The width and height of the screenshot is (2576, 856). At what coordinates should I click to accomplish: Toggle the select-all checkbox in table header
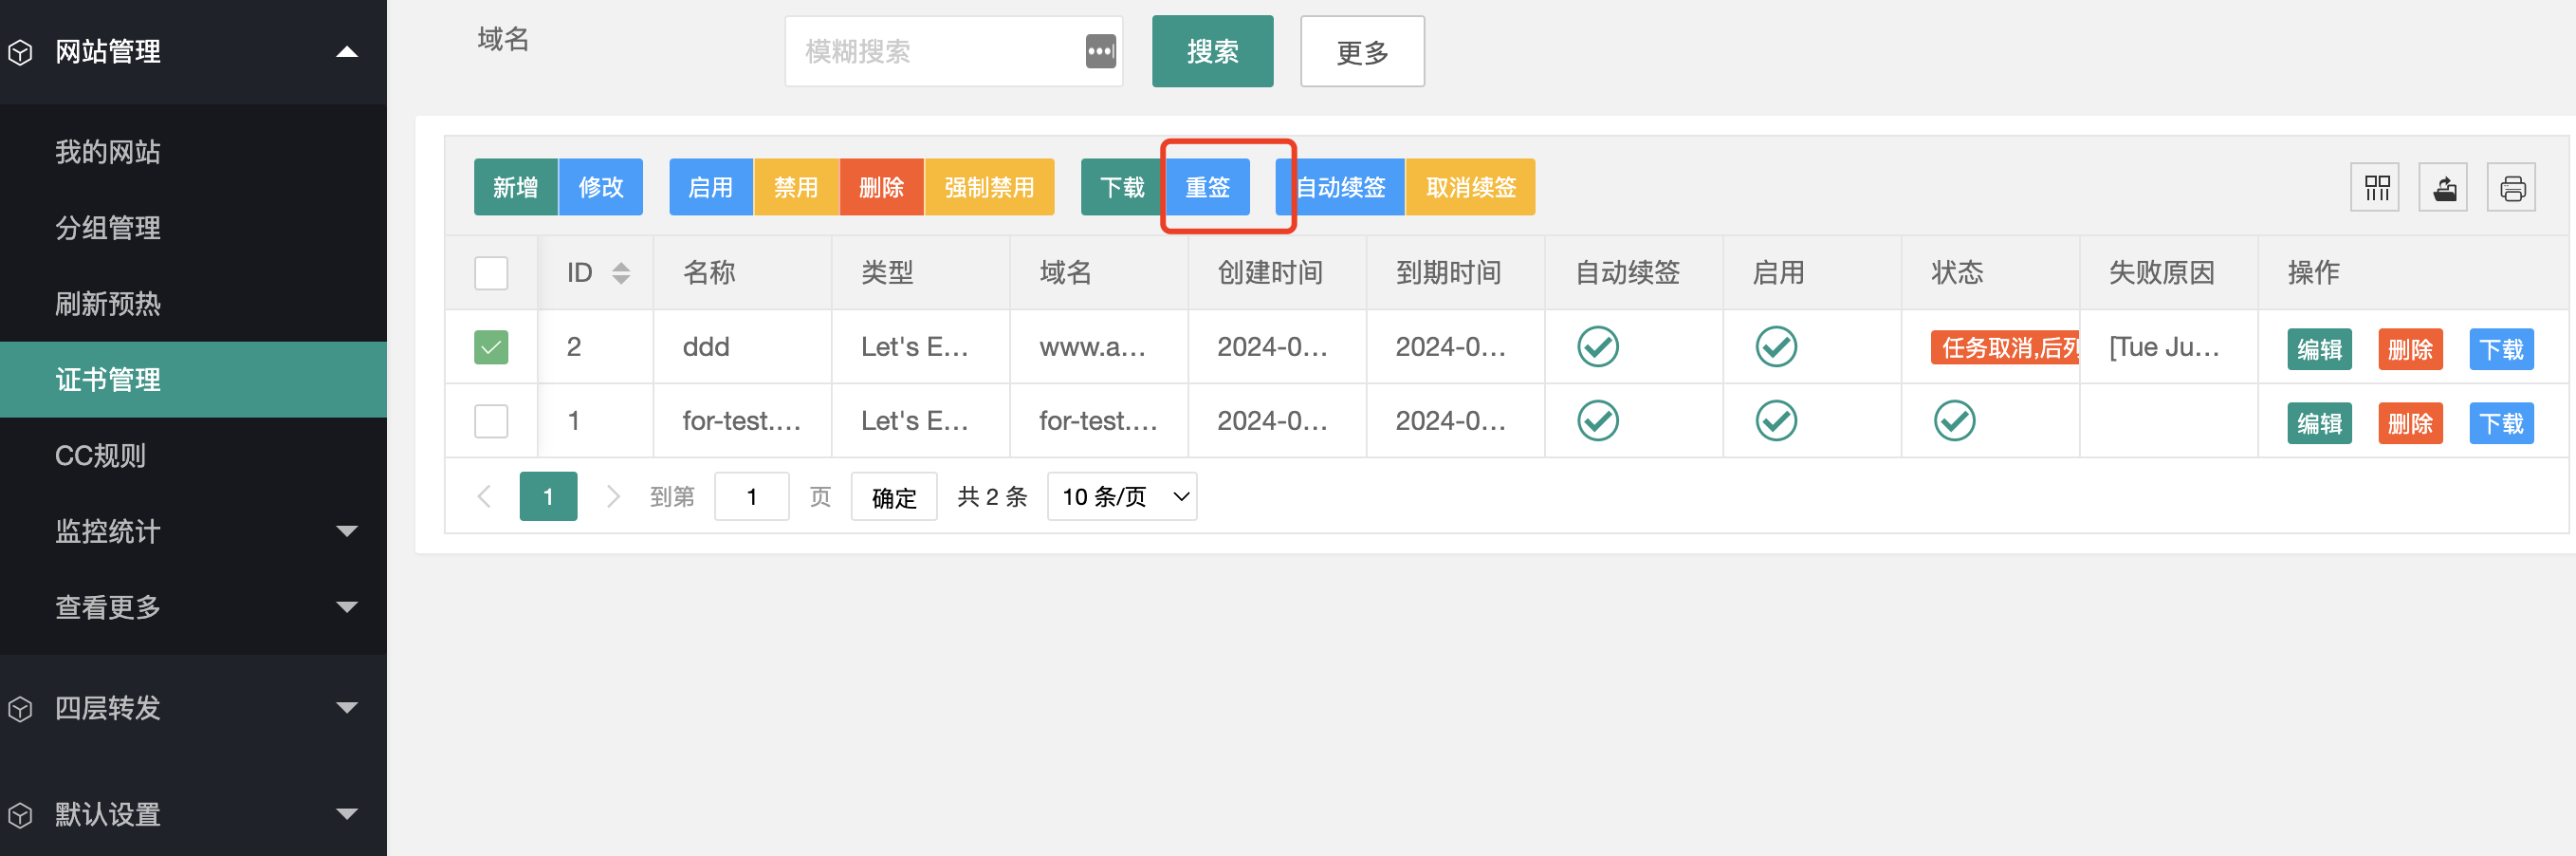pyautogui.click(x=490, y=272)
